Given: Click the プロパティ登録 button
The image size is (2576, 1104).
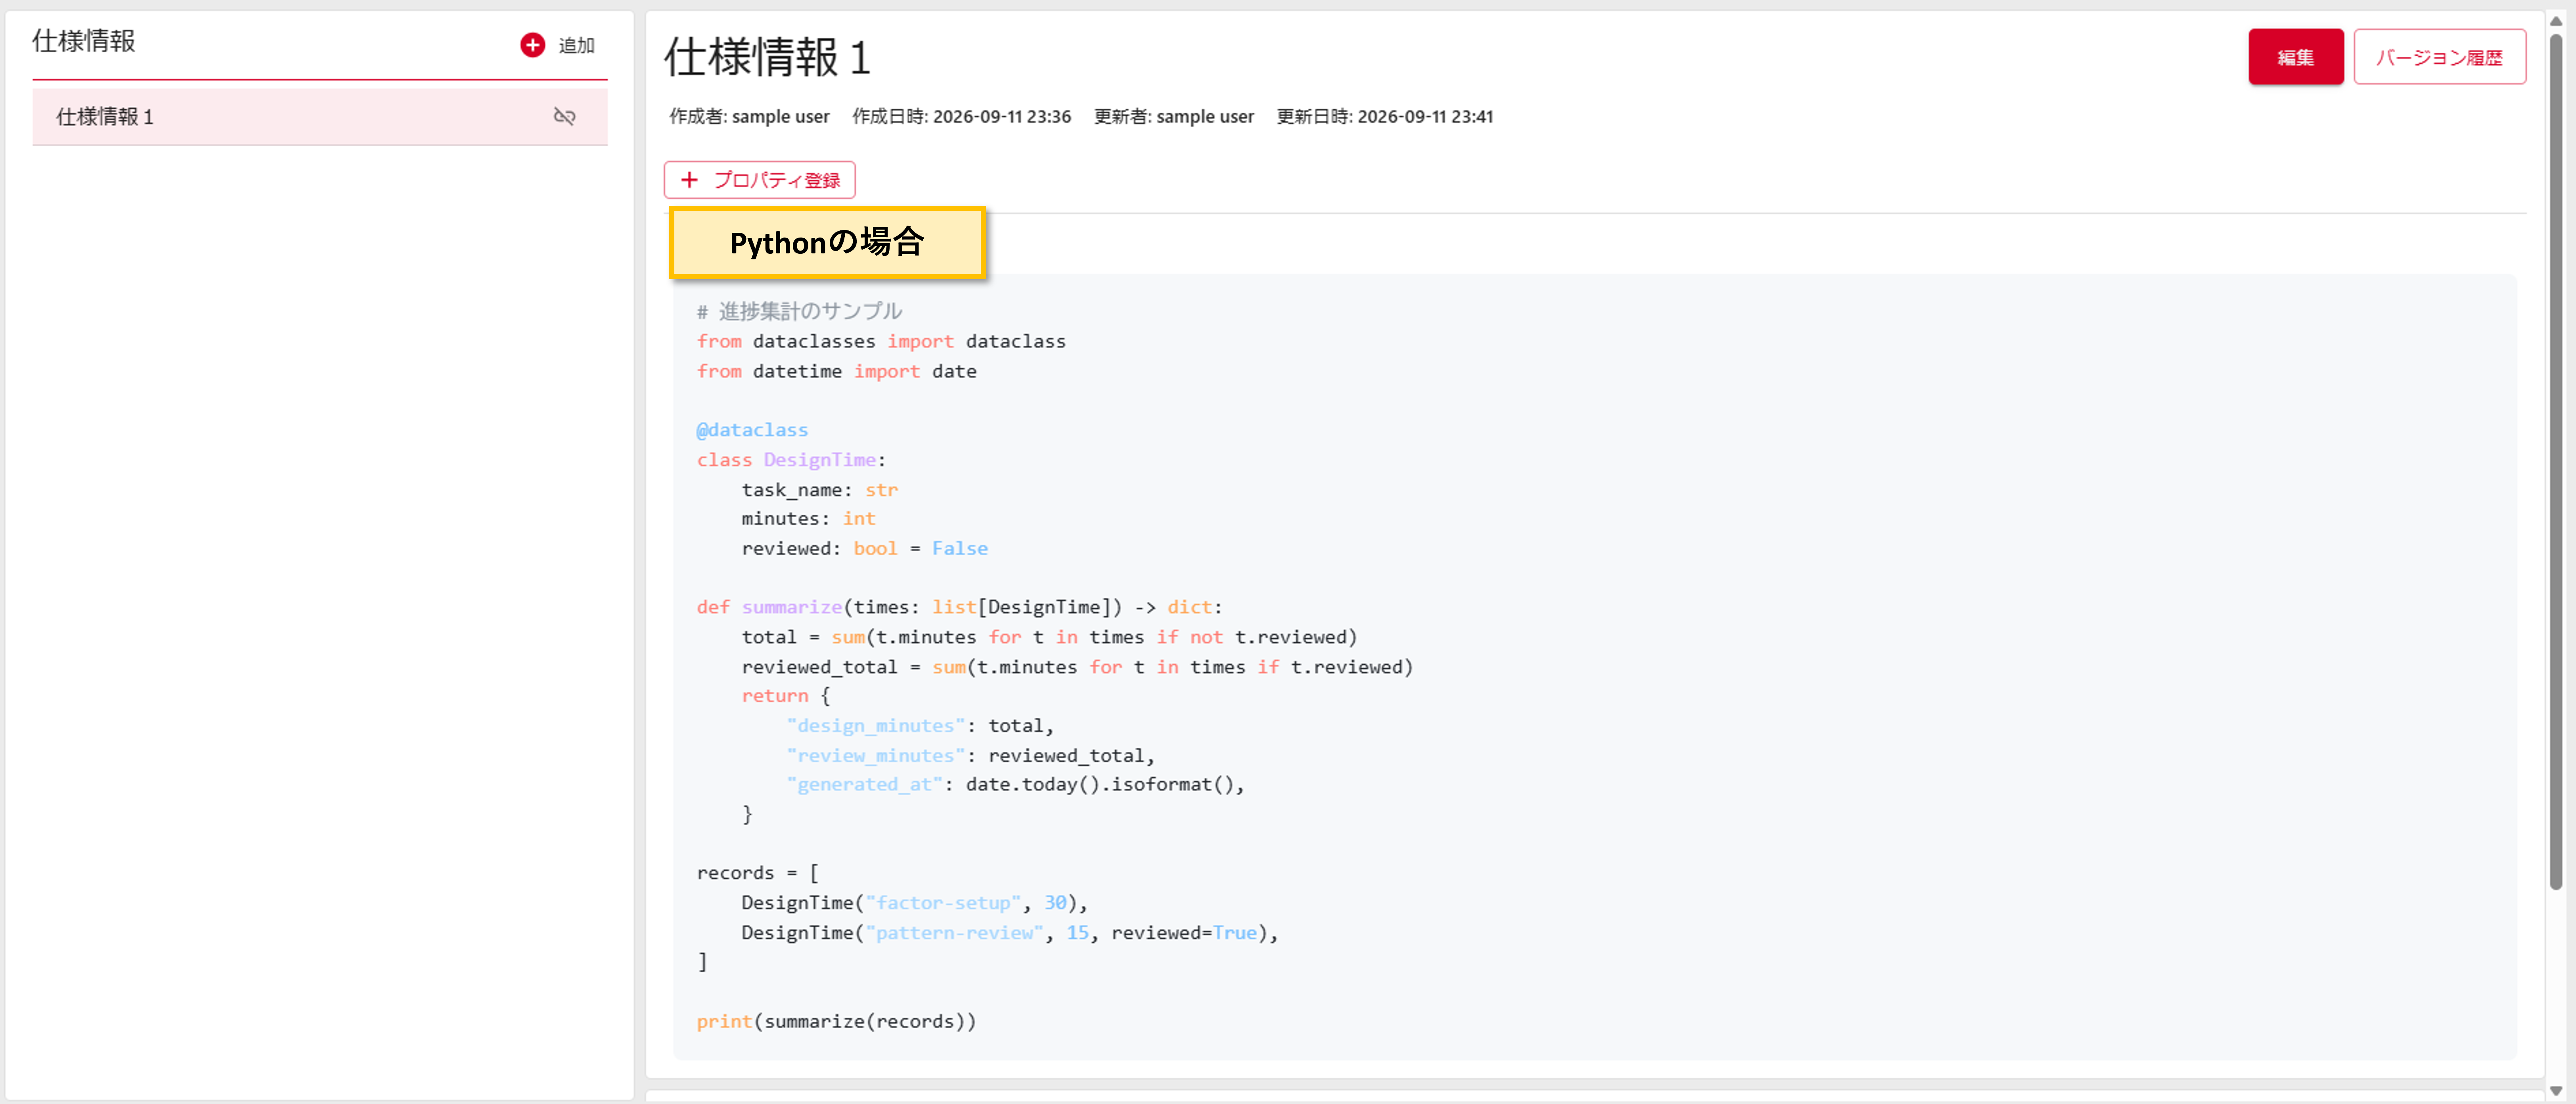Looking at the screenshot, I should click(759, 180).
